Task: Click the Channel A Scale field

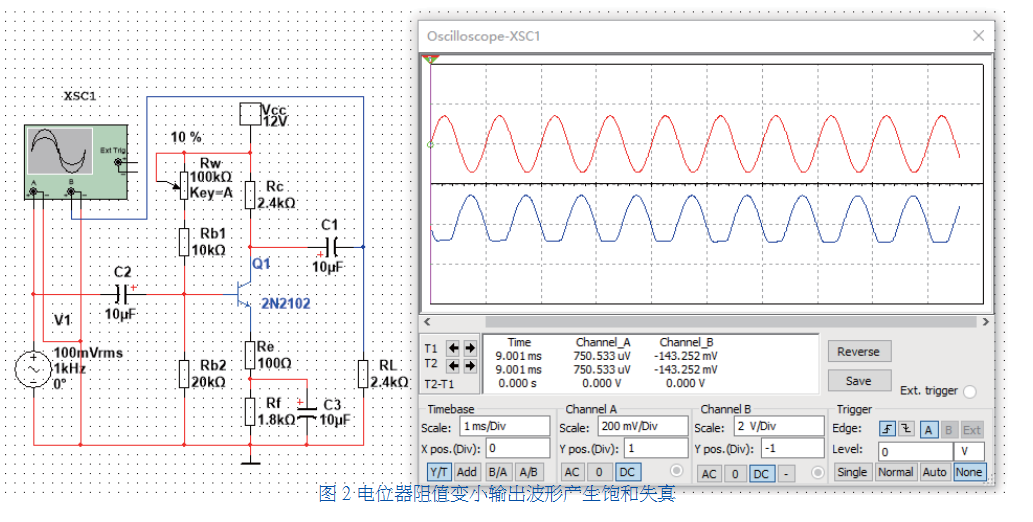Action: pyautogui.click(x=624, y=427)
